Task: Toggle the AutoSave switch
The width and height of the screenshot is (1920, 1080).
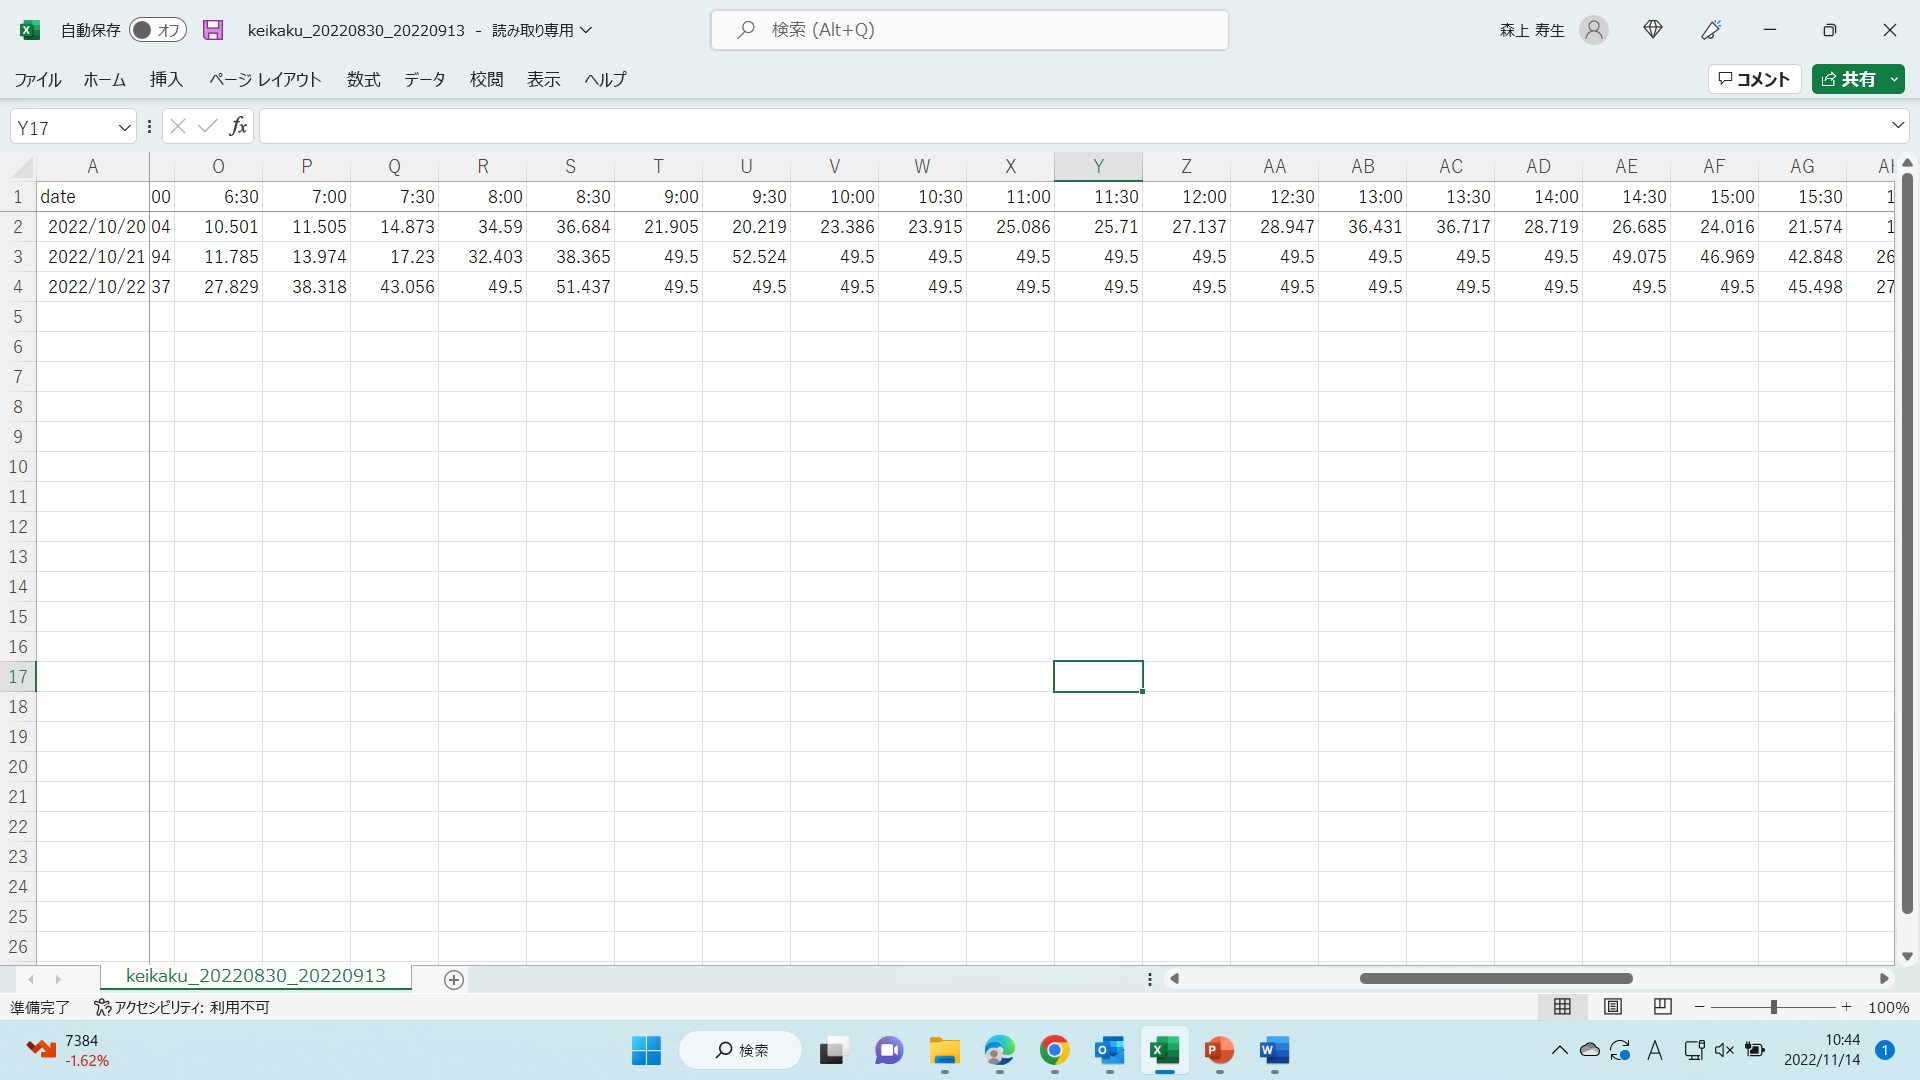Action: click(x=158, y=30)
